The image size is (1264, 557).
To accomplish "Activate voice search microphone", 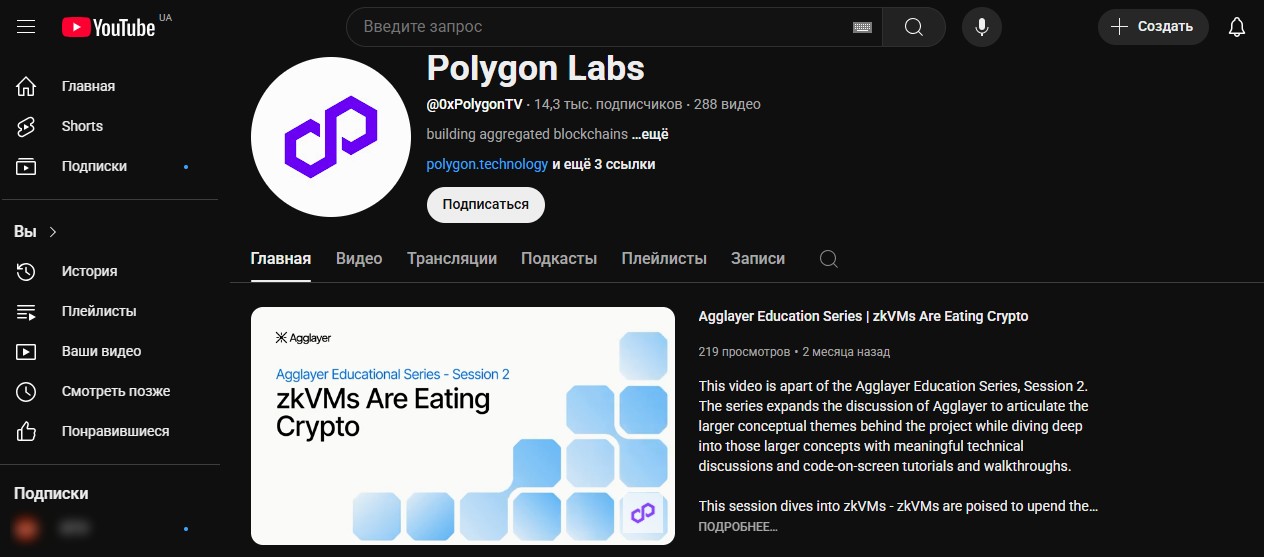I will point(982,27).
